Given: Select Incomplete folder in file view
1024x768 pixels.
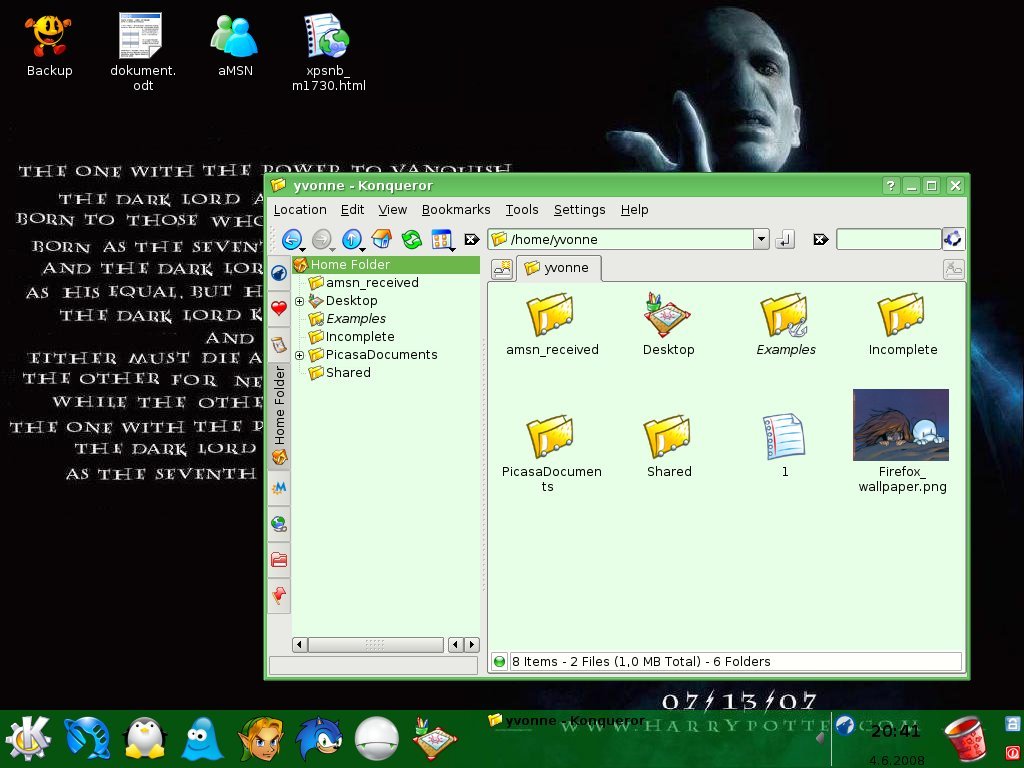Looking at the screenshot, I should coord(903,325).
